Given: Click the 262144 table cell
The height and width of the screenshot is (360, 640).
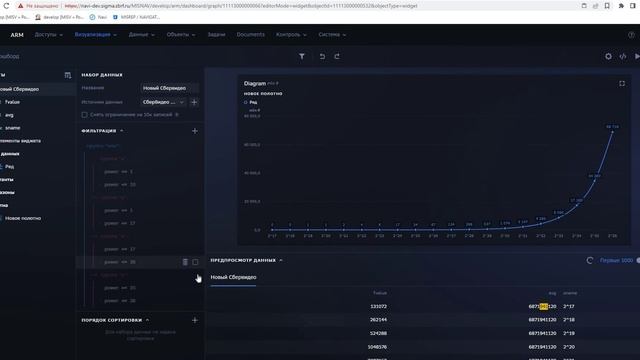Looking at the screenshot, I should (378, 320).
